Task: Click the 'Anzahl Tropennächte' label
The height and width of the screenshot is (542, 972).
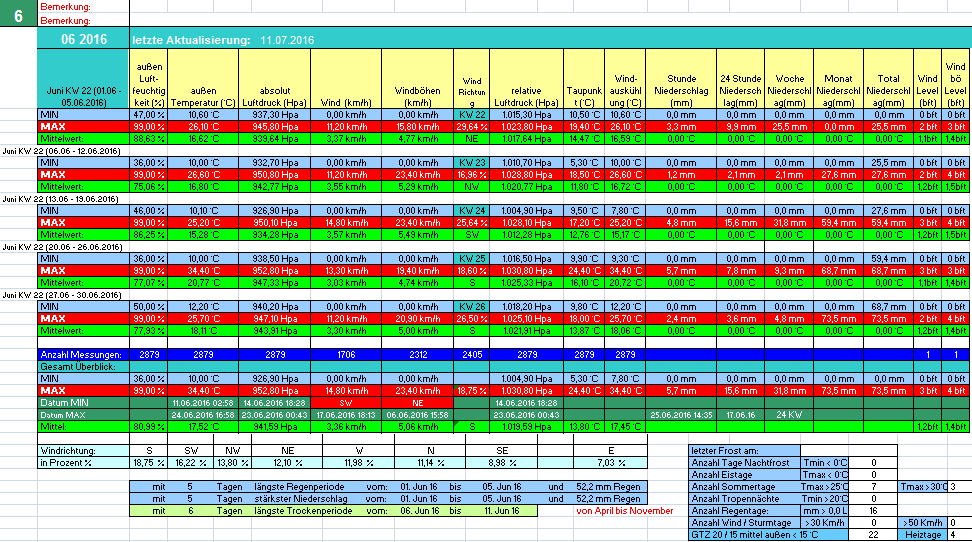Action: tap(744, 499)
